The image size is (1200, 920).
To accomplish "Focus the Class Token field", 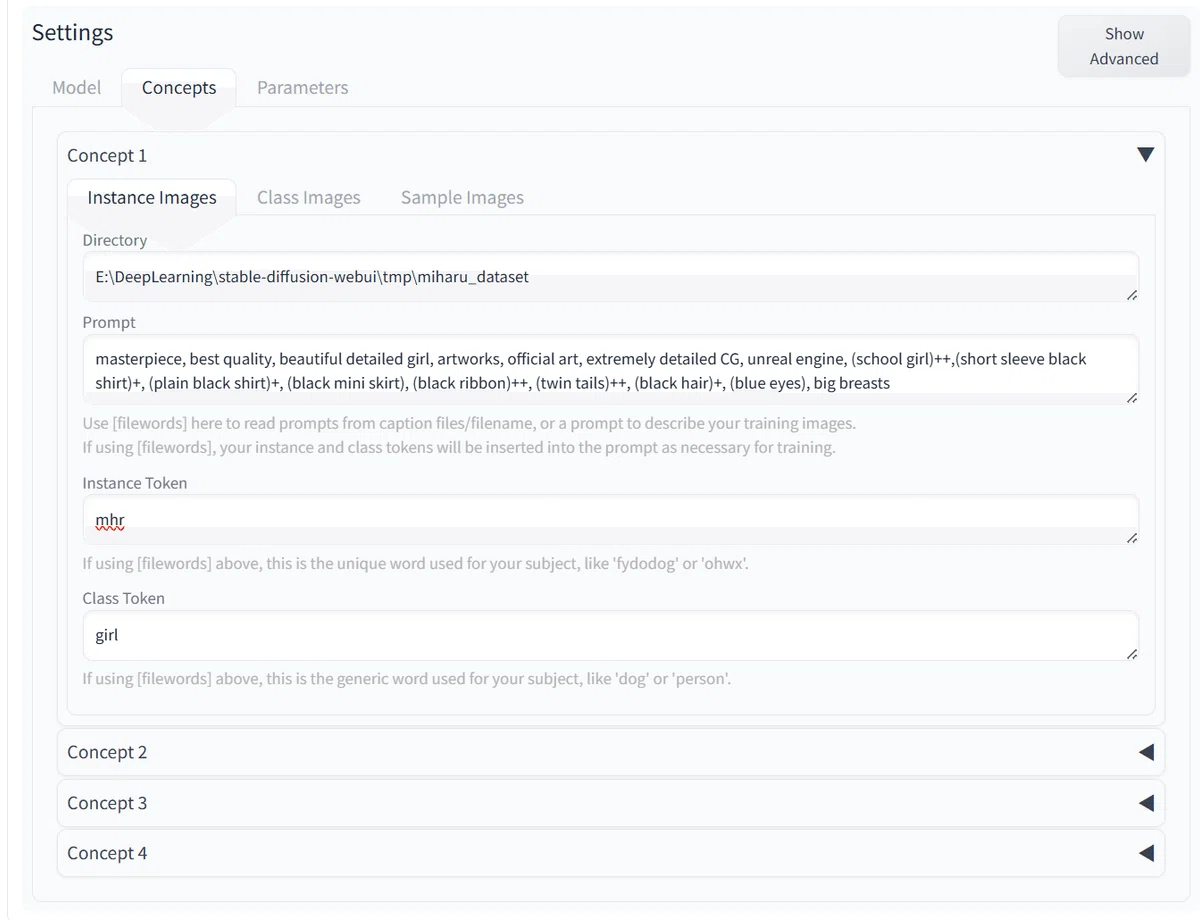I will point(611,636).
